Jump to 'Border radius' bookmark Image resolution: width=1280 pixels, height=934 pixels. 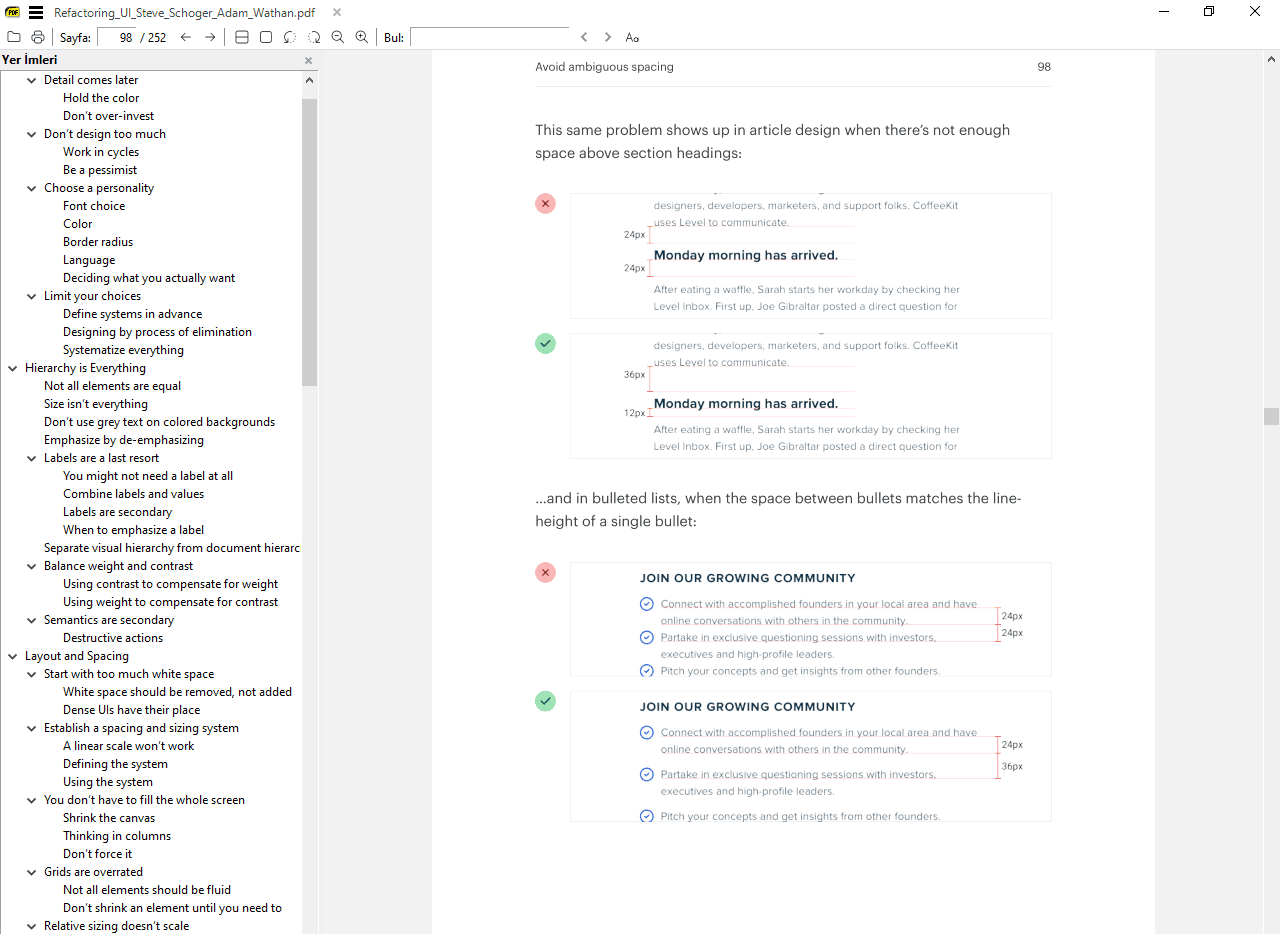click(98, 242)
